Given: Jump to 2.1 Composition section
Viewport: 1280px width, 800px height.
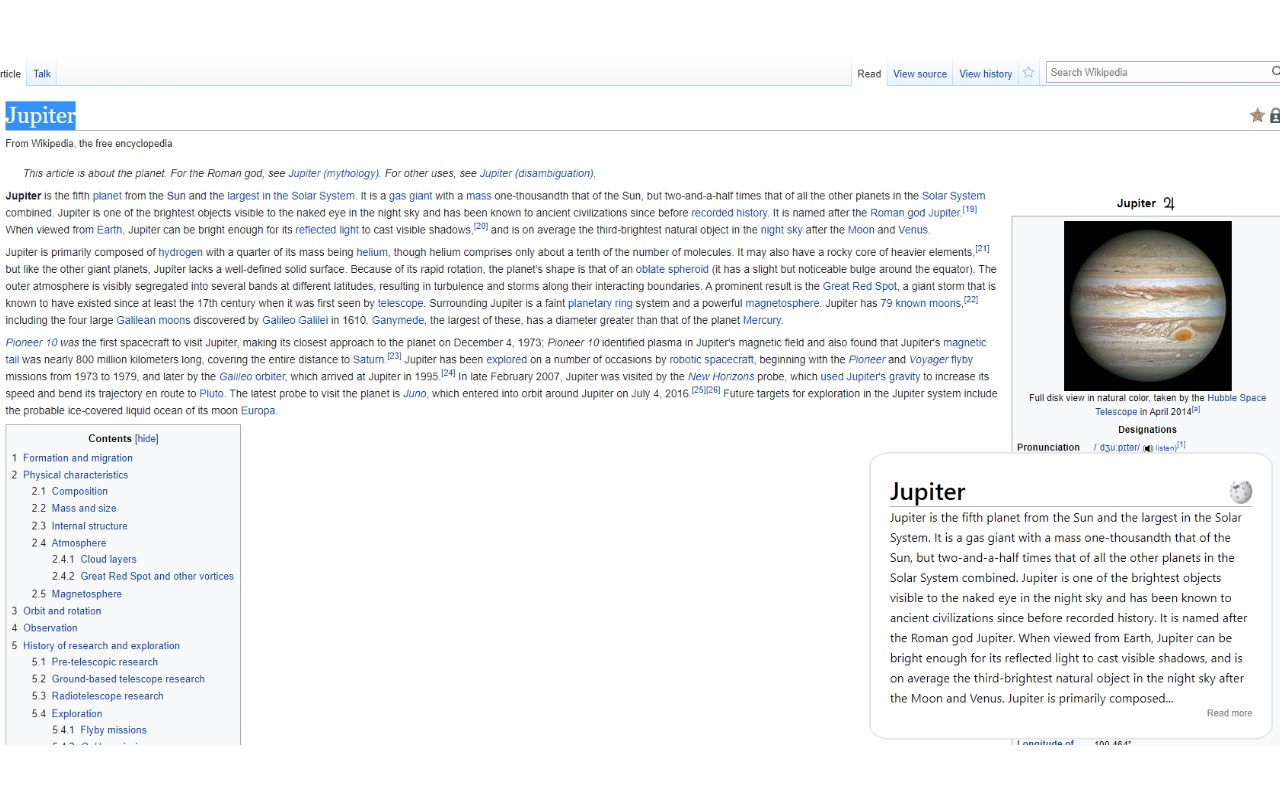Looking at the screenshot, I should [x=80, y=491].
